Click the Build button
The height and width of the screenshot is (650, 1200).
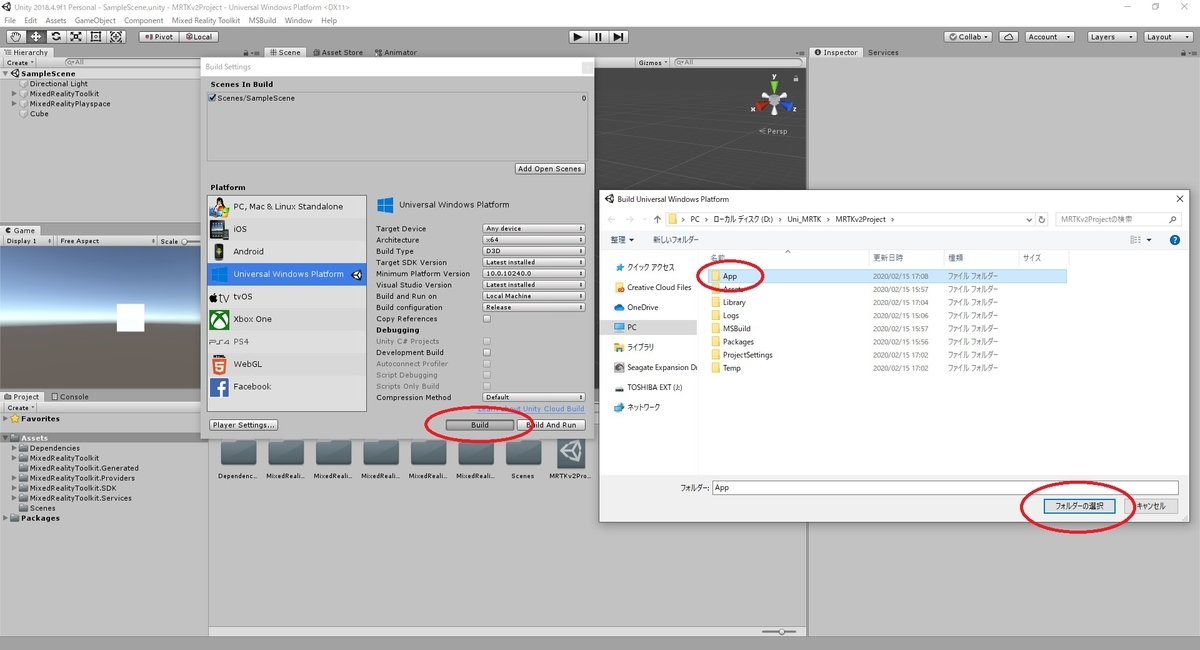[x=480, y=425]
